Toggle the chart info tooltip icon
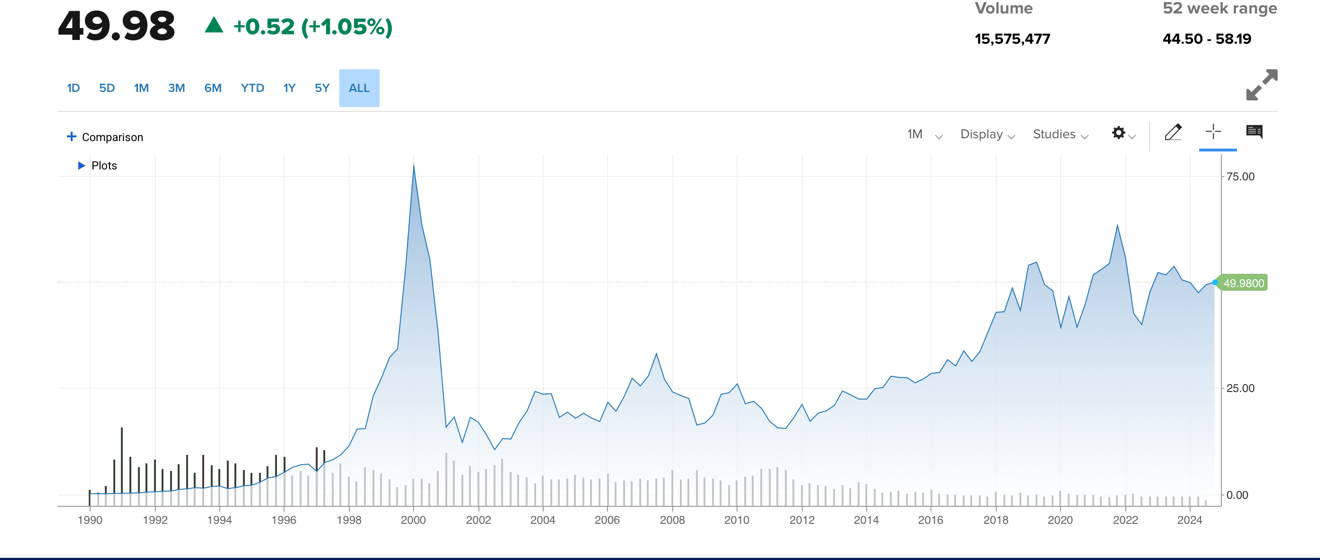Screen dimensions: 1320x560 (x=1254, y=132)
